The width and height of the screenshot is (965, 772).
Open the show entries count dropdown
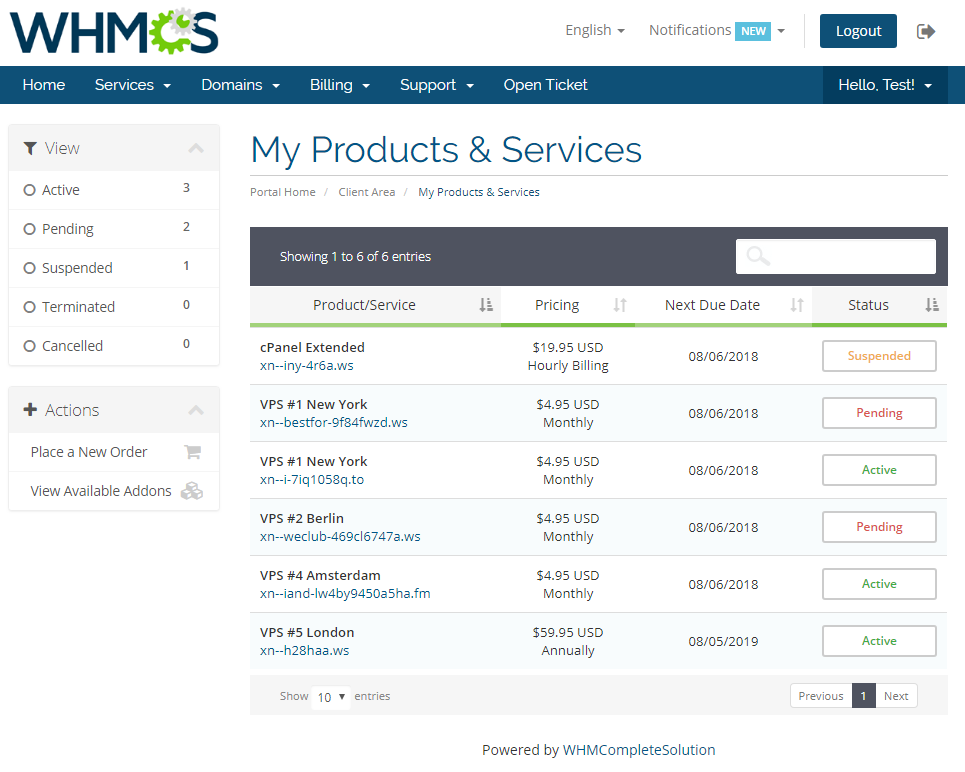point(331,697)
